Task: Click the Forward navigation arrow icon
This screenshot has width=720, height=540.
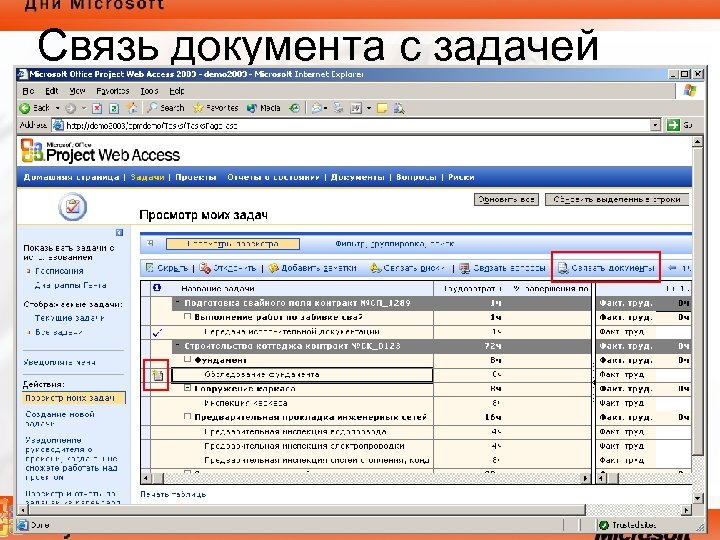Action: (x=70, y=108)
